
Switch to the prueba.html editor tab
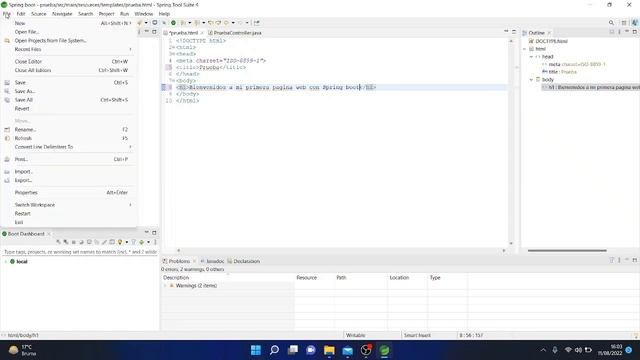pos(183,33)
